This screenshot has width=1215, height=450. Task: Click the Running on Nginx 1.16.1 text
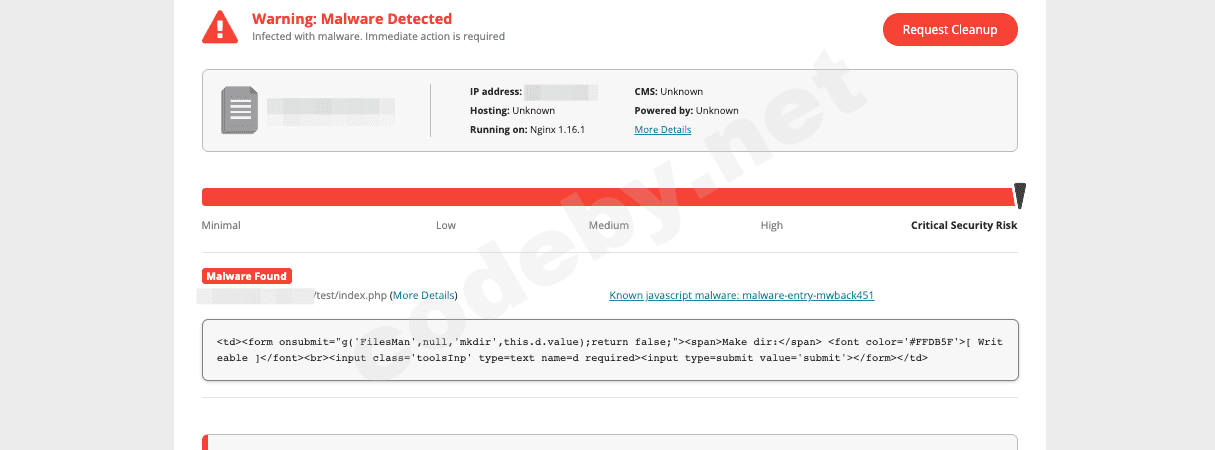point(527,130)
